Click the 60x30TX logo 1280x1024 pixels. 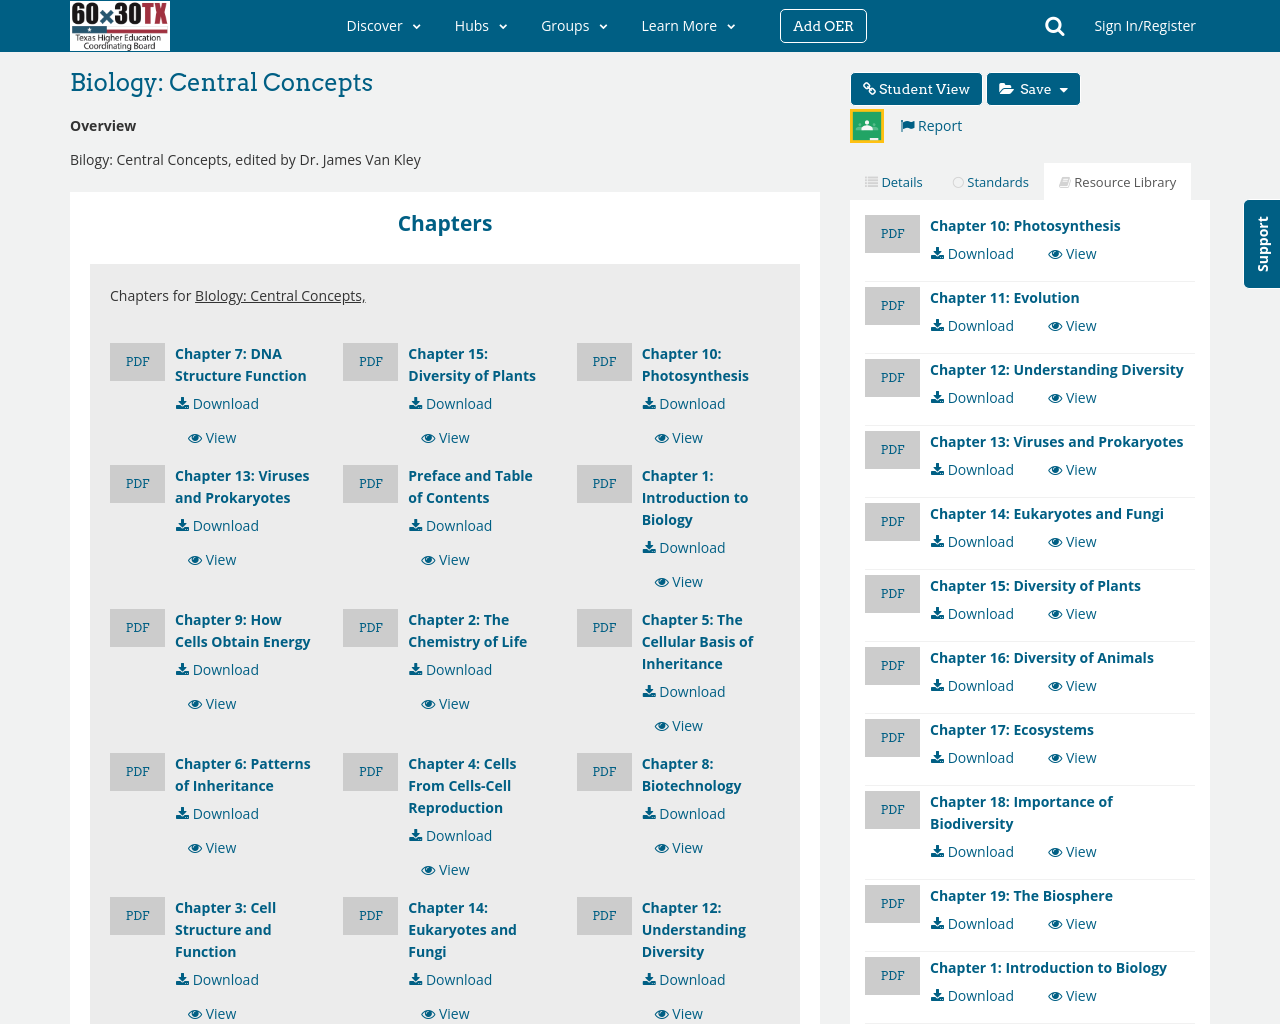pos(120,26)
